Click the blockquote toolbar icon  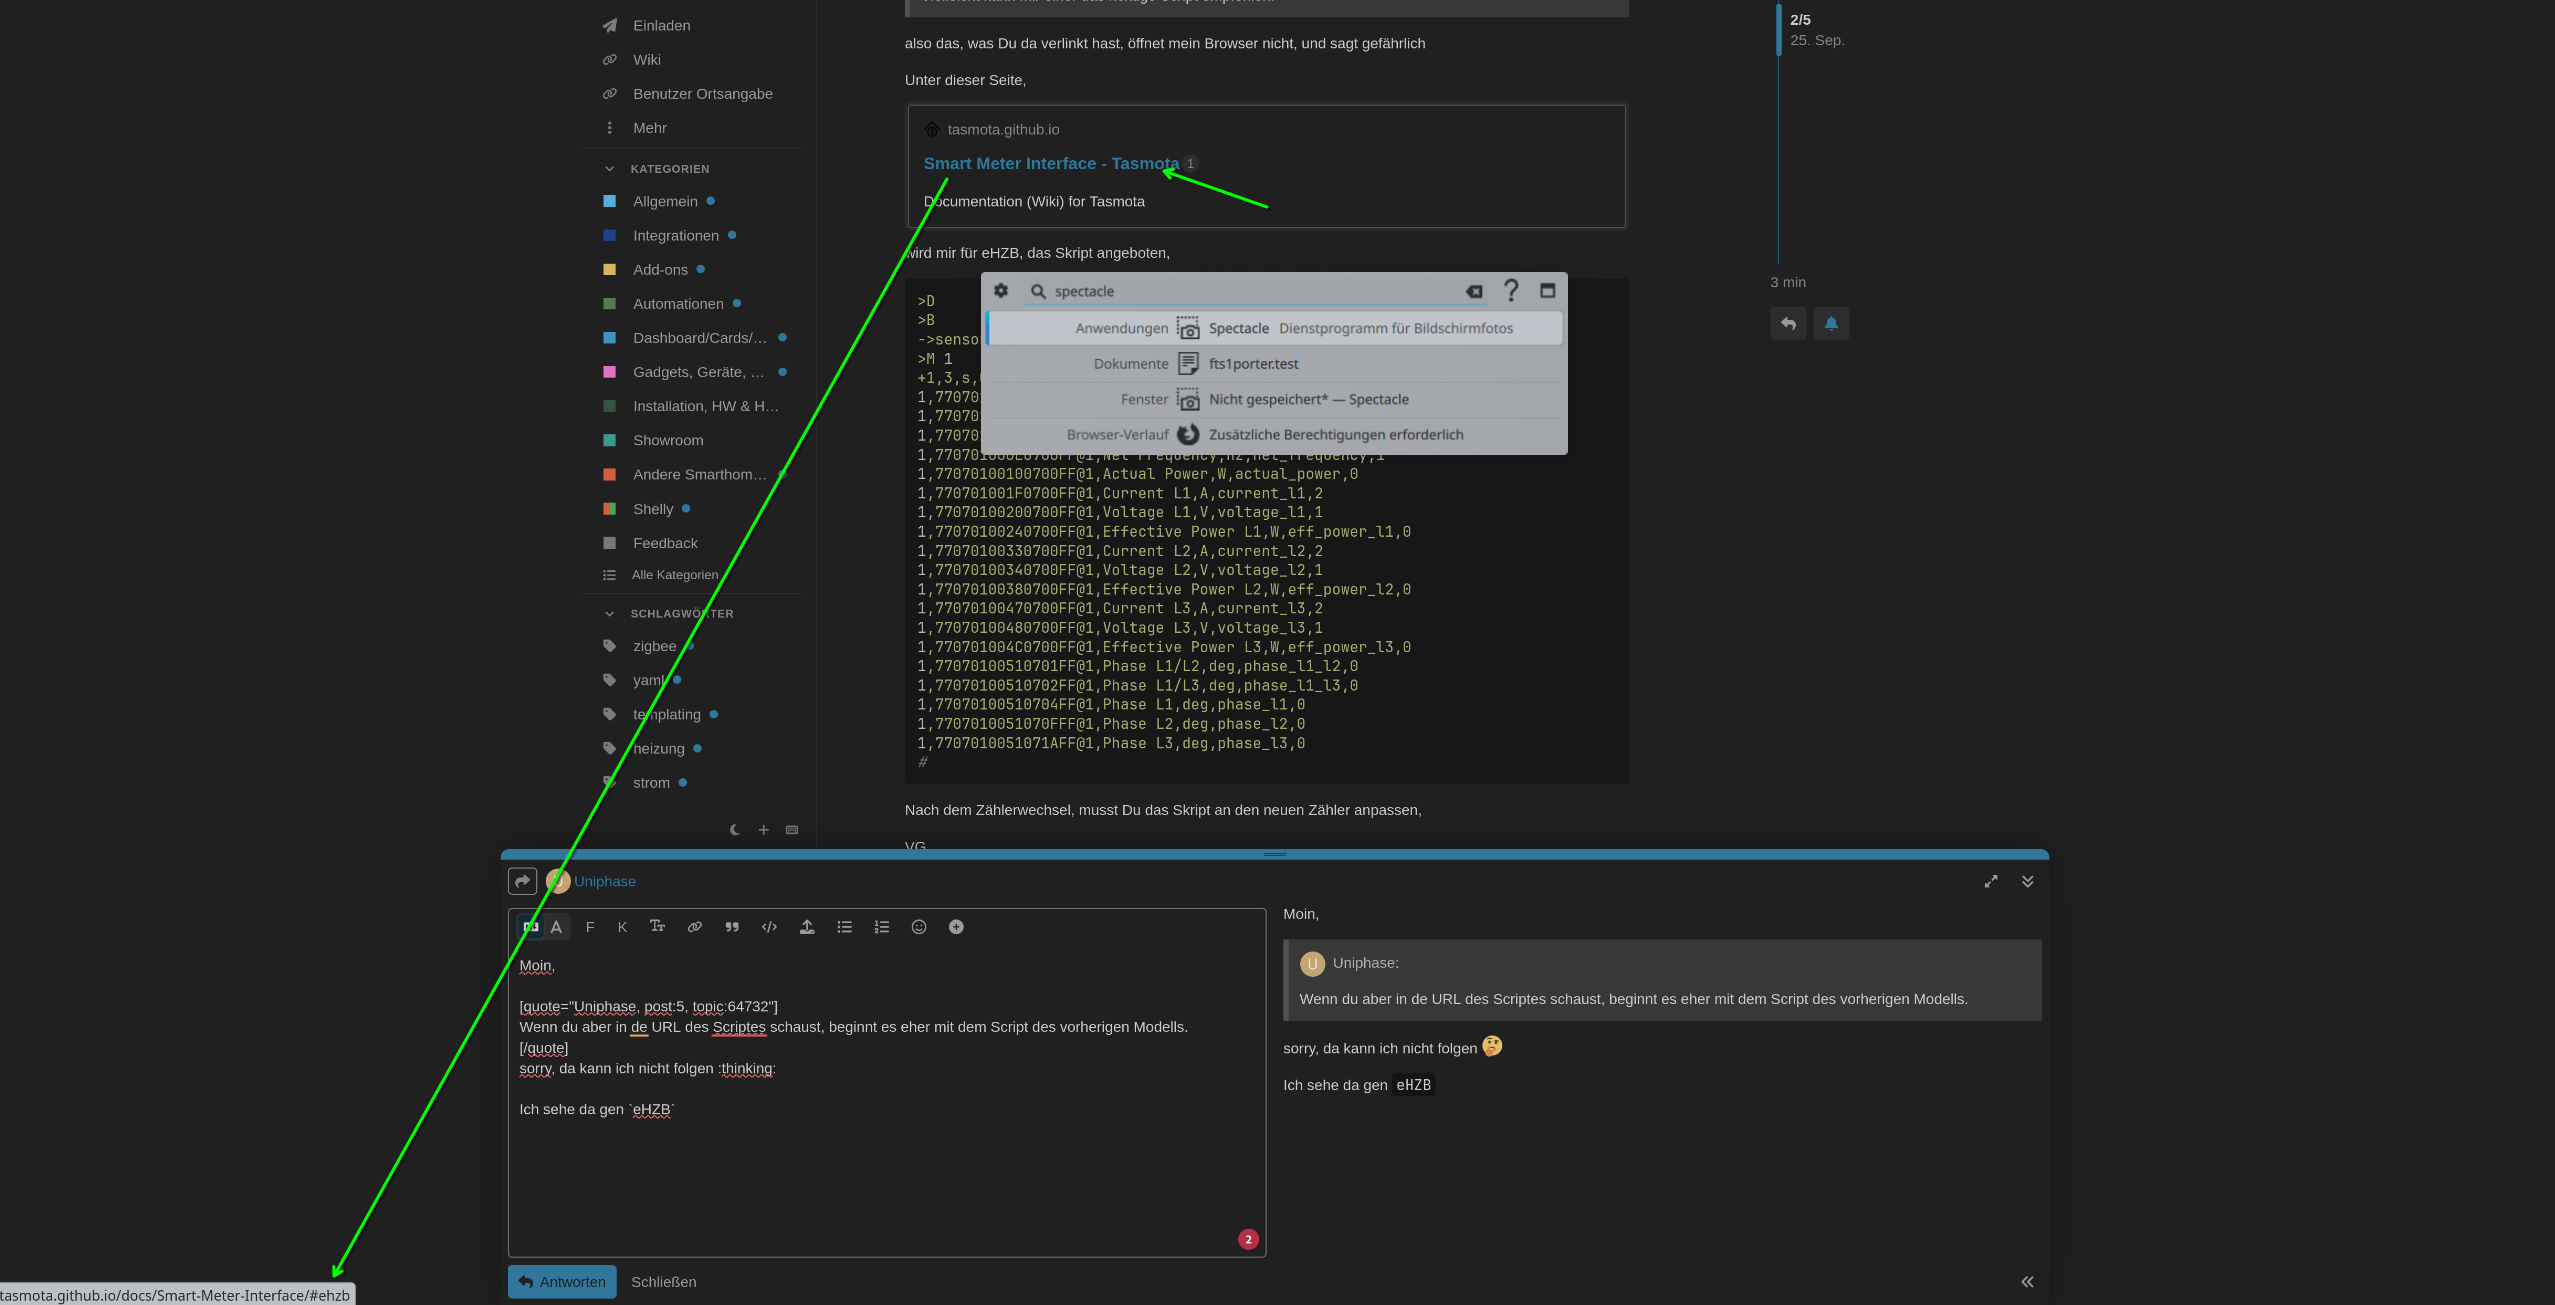(732, 927)
